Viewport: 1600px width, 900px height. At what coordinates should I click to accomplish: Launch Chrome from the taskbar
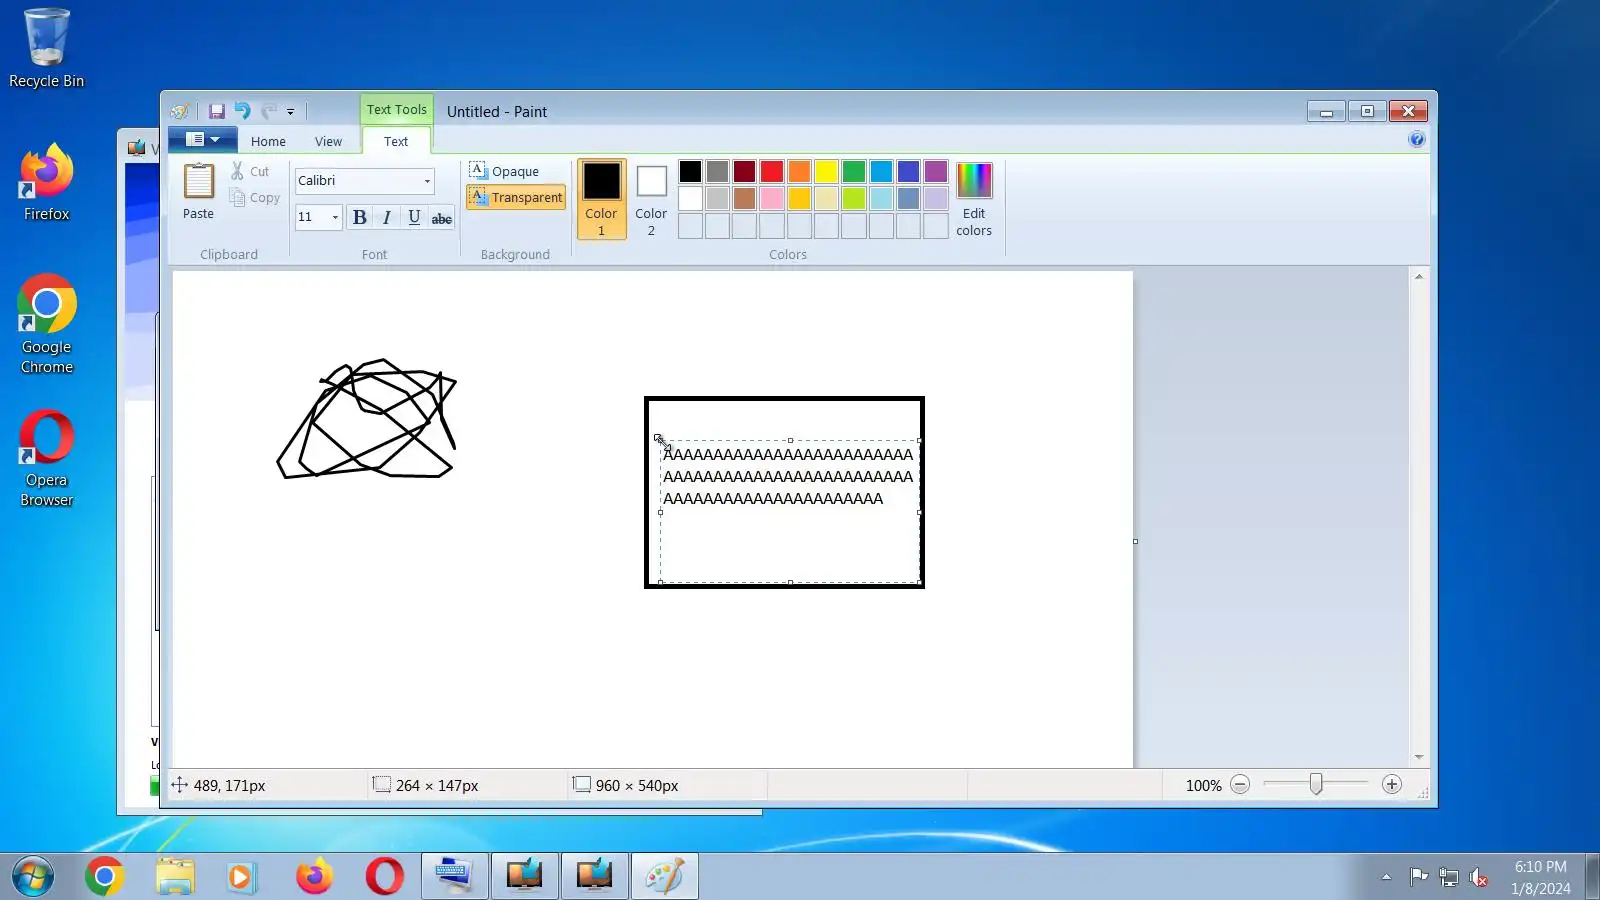pyautogui.click(x=104, y=877)
